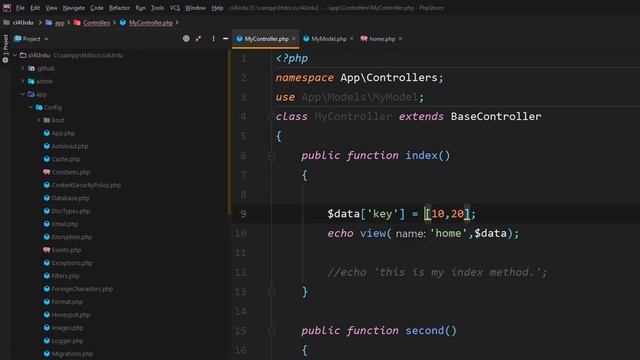Collapse the Config folder
The height and width of the screenshot is (360, 640).
(31, 107)
